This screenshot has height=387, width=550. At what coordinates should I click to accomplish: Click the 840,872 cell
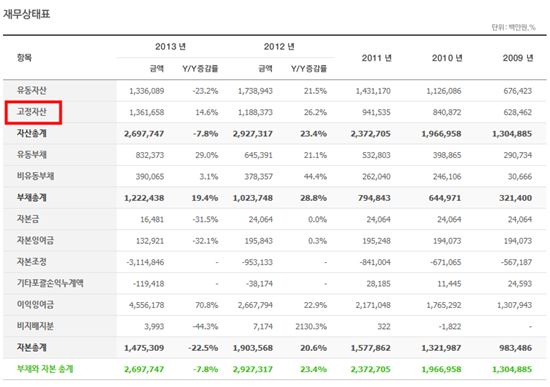pos(447,113)
